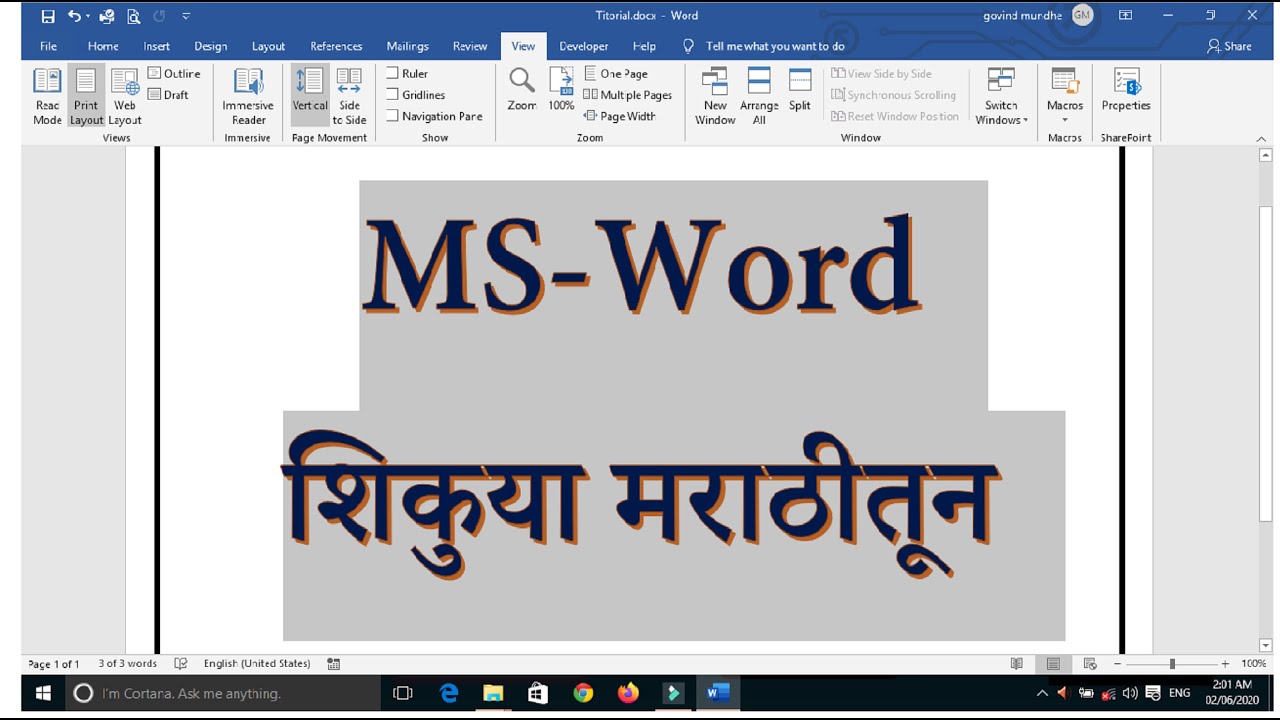Enable the Navigation Pane checkbox
The image size is (1280, 720).
point(393,116)
